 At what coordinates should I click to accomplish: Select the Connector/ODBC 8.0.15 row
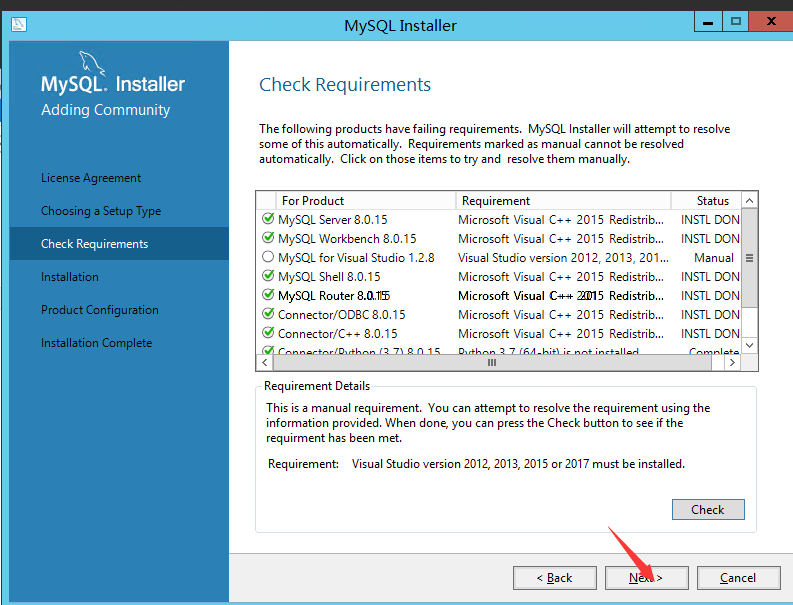(x=499, y=314)
